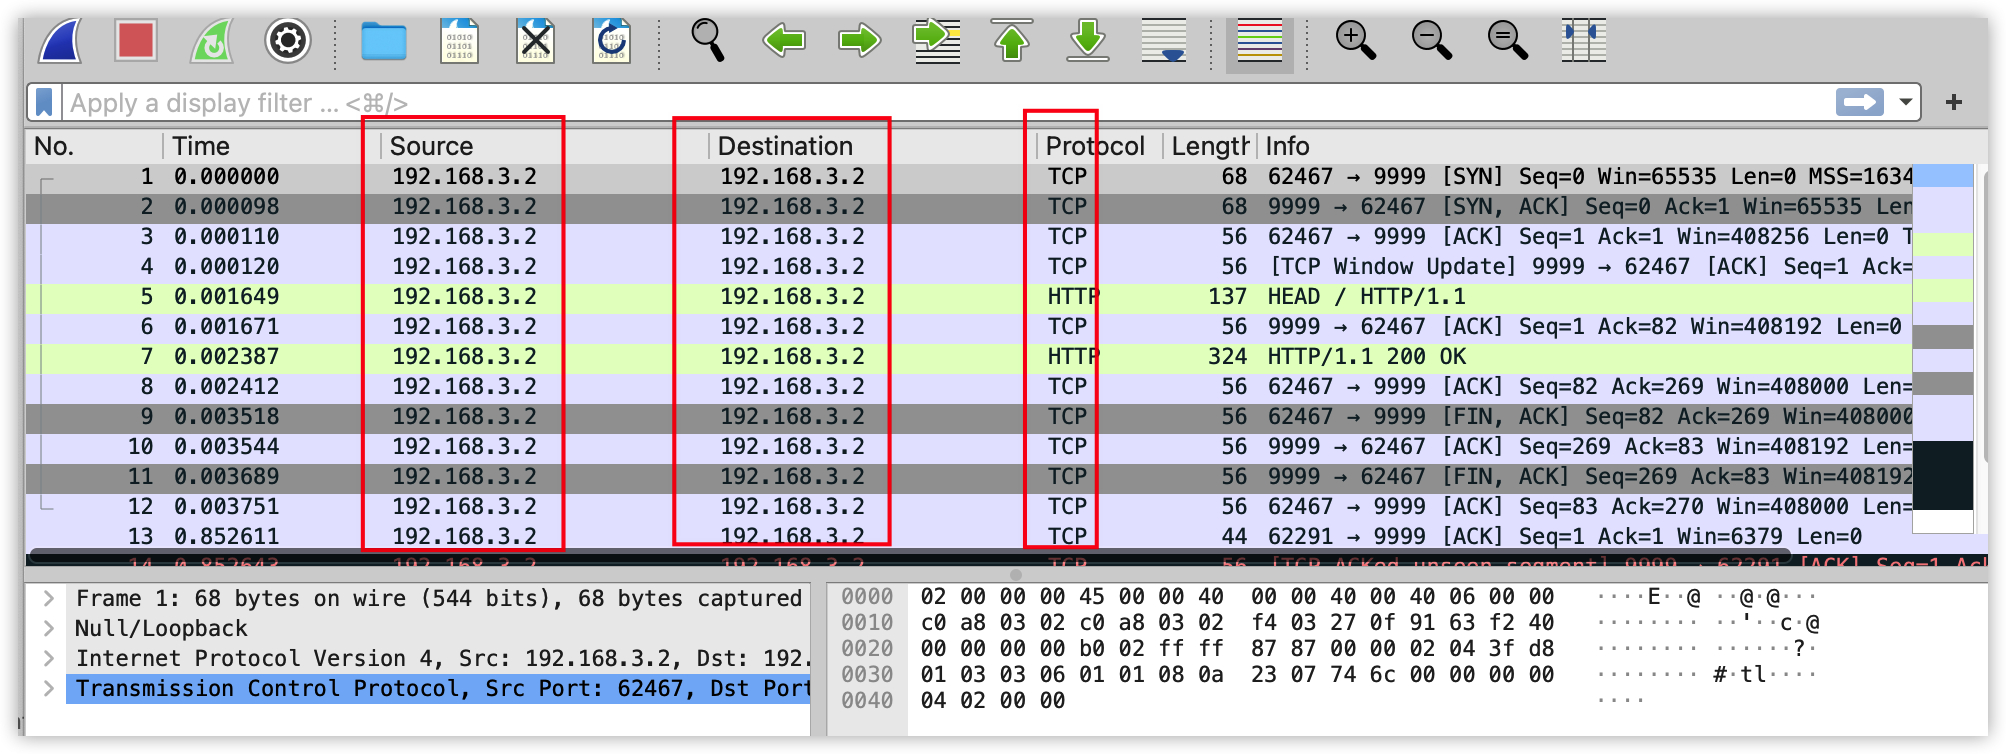2006x754 pixels.
Task: Select packet 3 at time 0.000110
Action: click(x=969, y=237)
